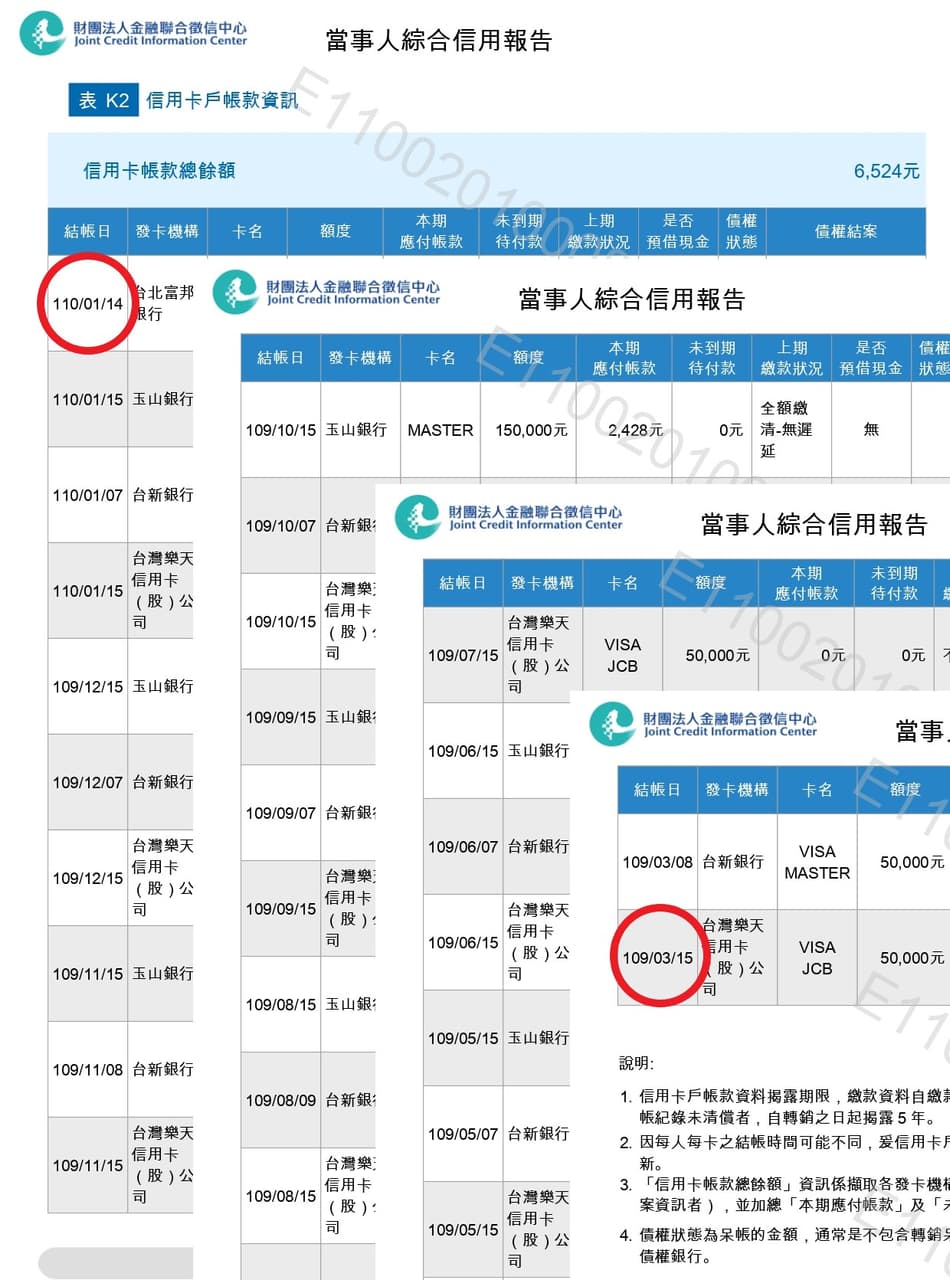The height and width of the screenshot is (1280, 950).
Task: Select the 全額繳清-無遲延 payment status cell
Action: [792, 430]
